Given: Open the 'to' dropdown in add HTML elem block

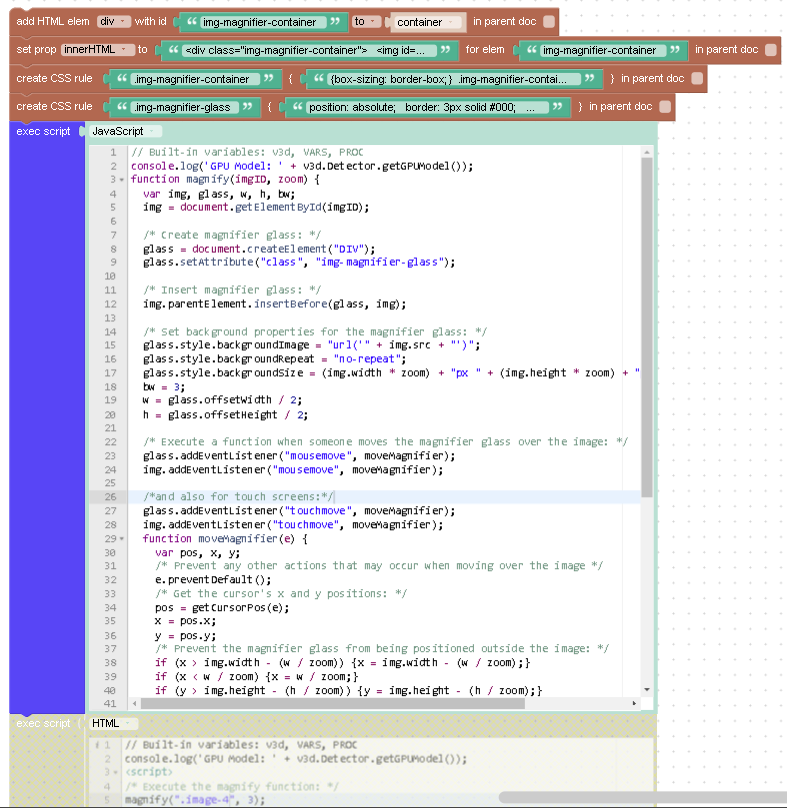Looking at the screenshot, I should pos(367,22).
